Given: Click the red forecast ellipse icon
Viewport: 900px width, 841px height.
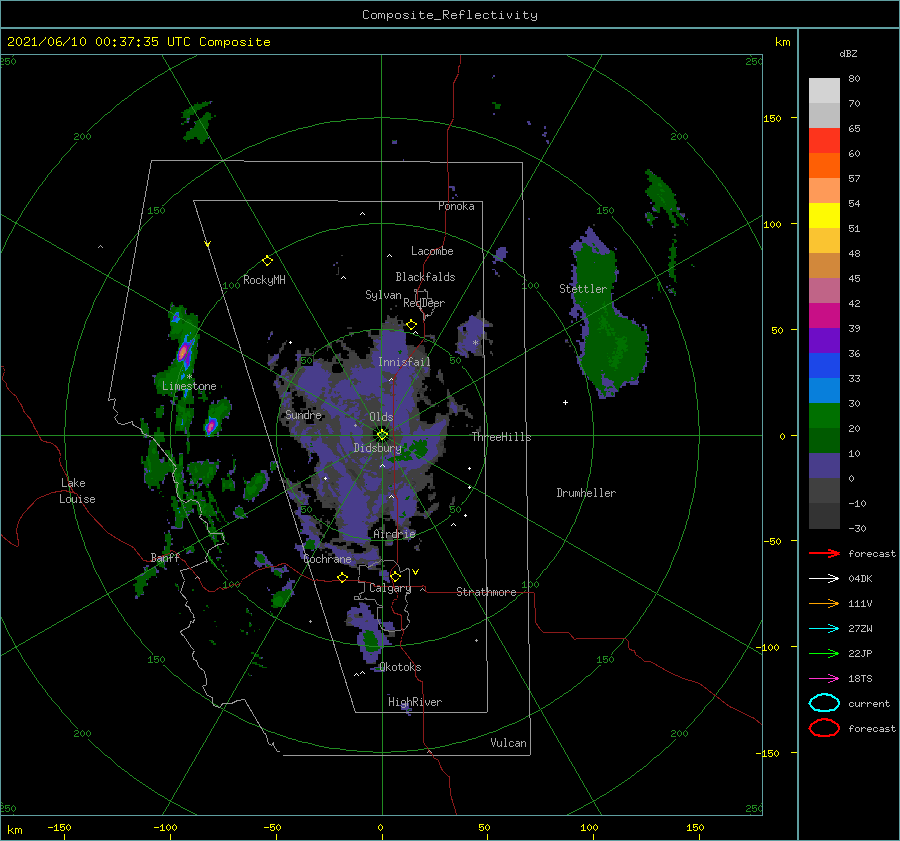Looking at the screenshot, I should 824,728.
